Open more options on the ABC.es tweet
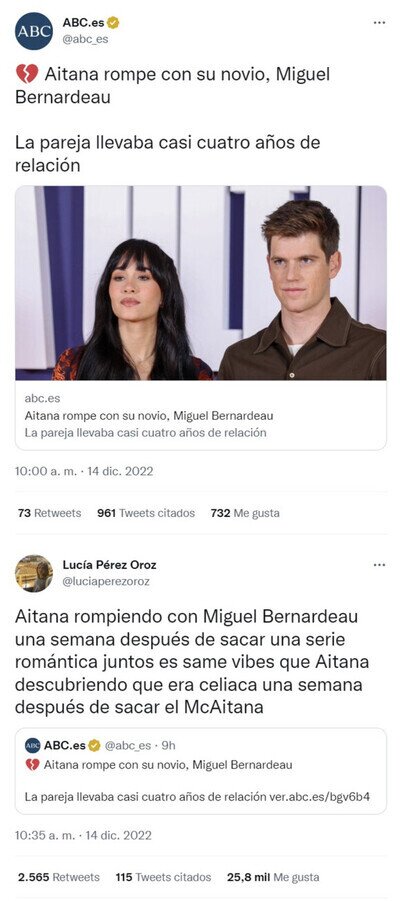400x901 pixels. (x=379, y=22)
